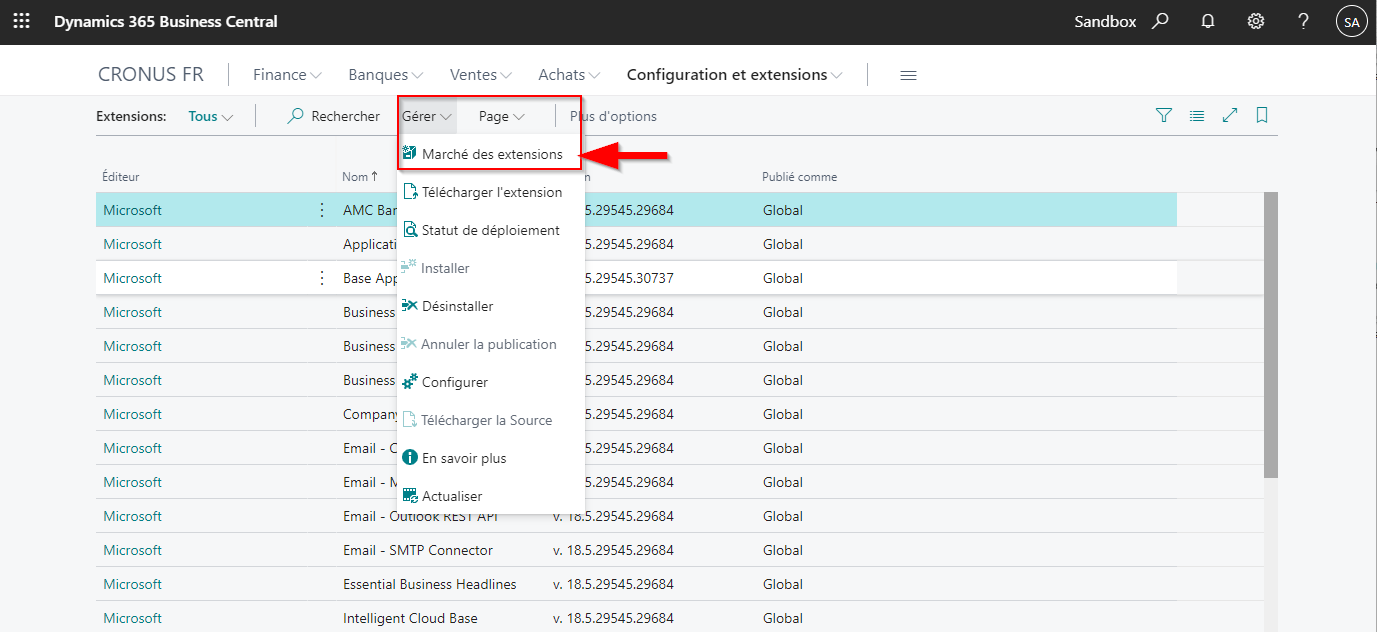Choose Désinstaller from the Gérer menu
Screen dimensions: 1377x632
[x=457, y=306]
